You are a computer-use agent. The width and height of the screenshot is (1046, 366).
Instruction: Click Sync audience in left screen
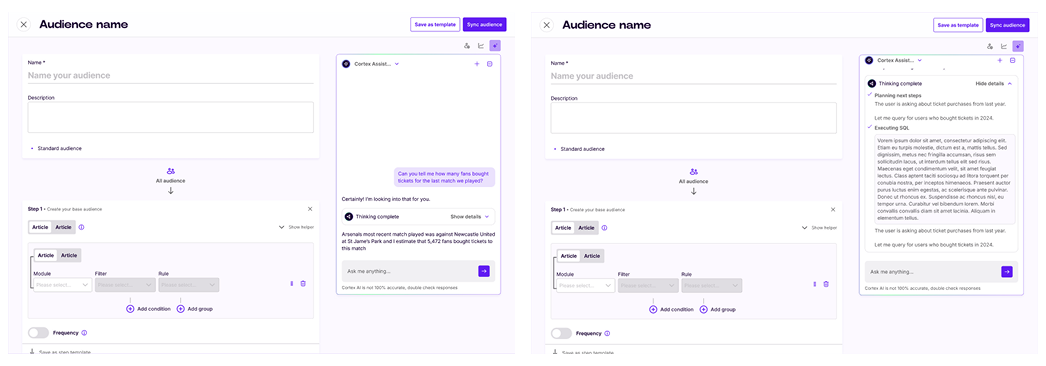[x=485, y=25]
